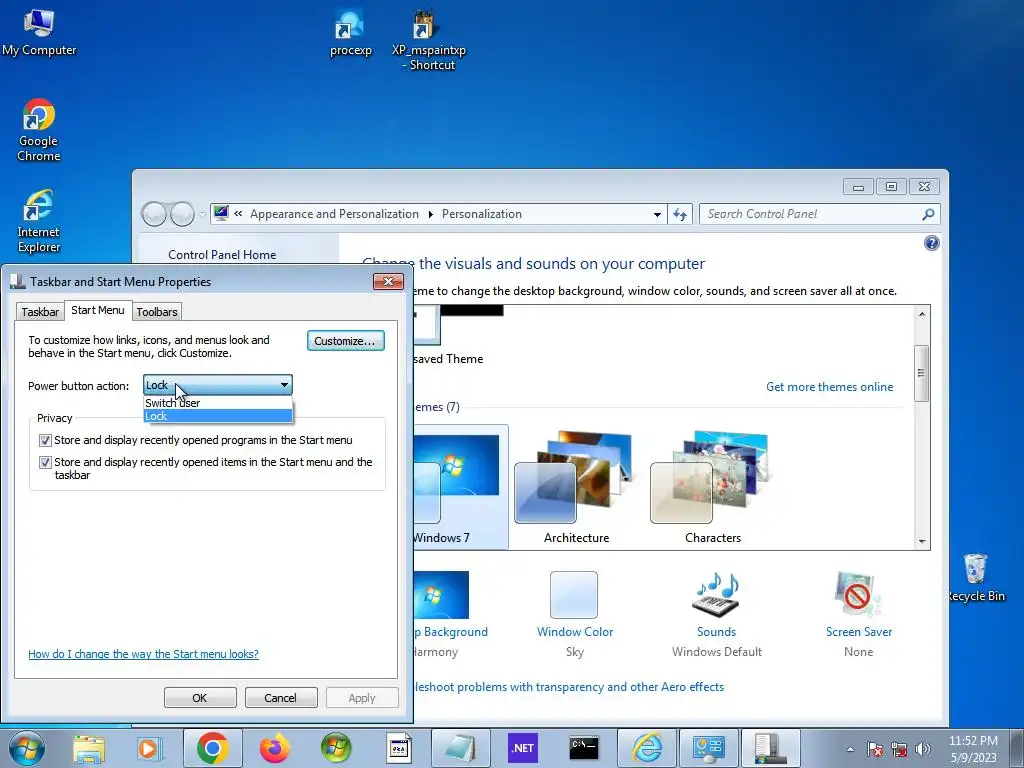Click the Notepad taskbar icon
The image size is (1024, 768).
click(460, 748)
